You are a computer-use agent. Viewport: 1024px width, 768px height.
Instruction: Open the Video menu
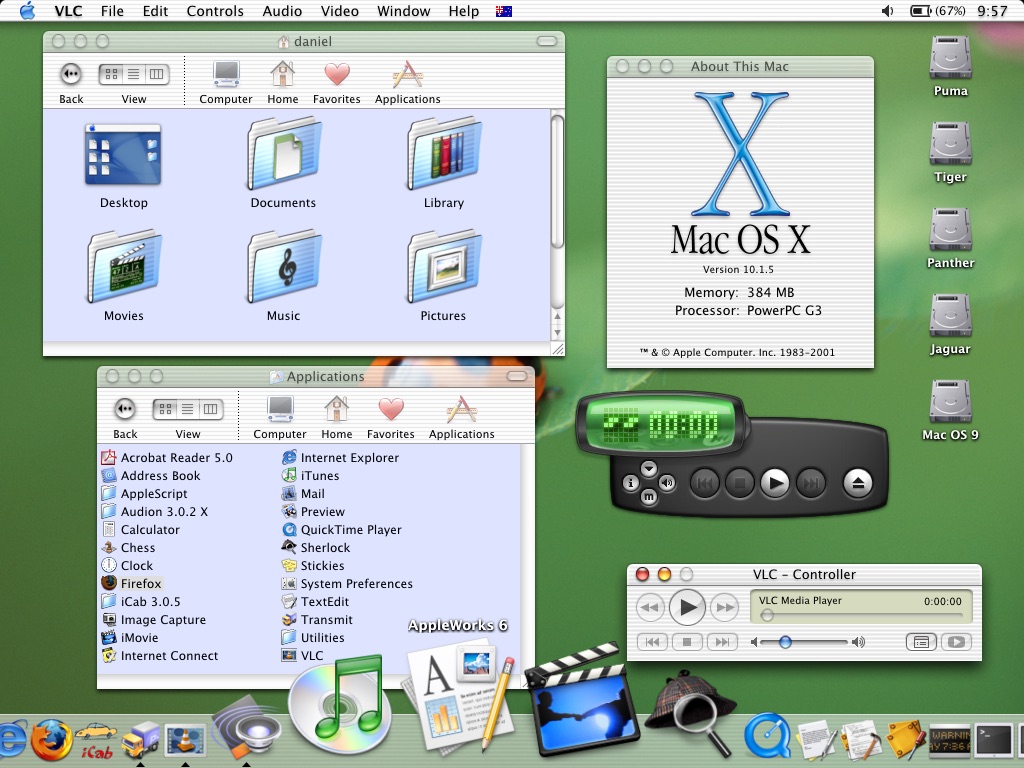click(x=340, y=11)
